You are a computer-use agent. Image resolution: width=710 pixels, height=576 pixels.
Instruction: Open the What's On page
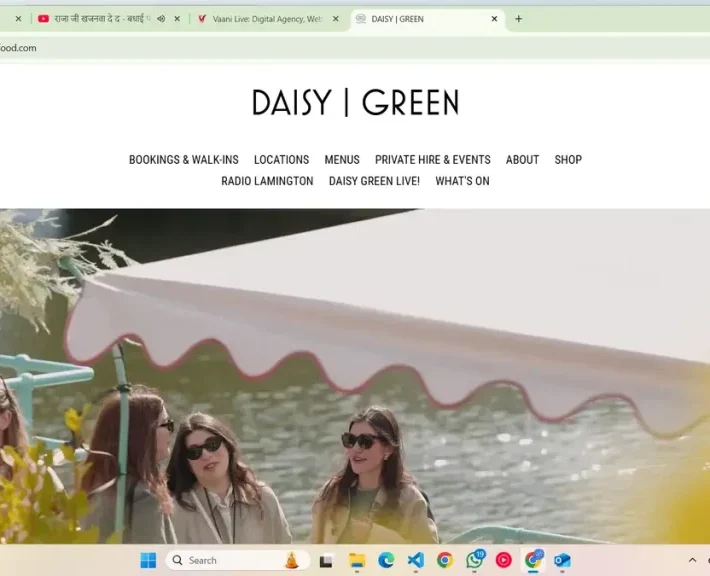click(x=462, y=181)
